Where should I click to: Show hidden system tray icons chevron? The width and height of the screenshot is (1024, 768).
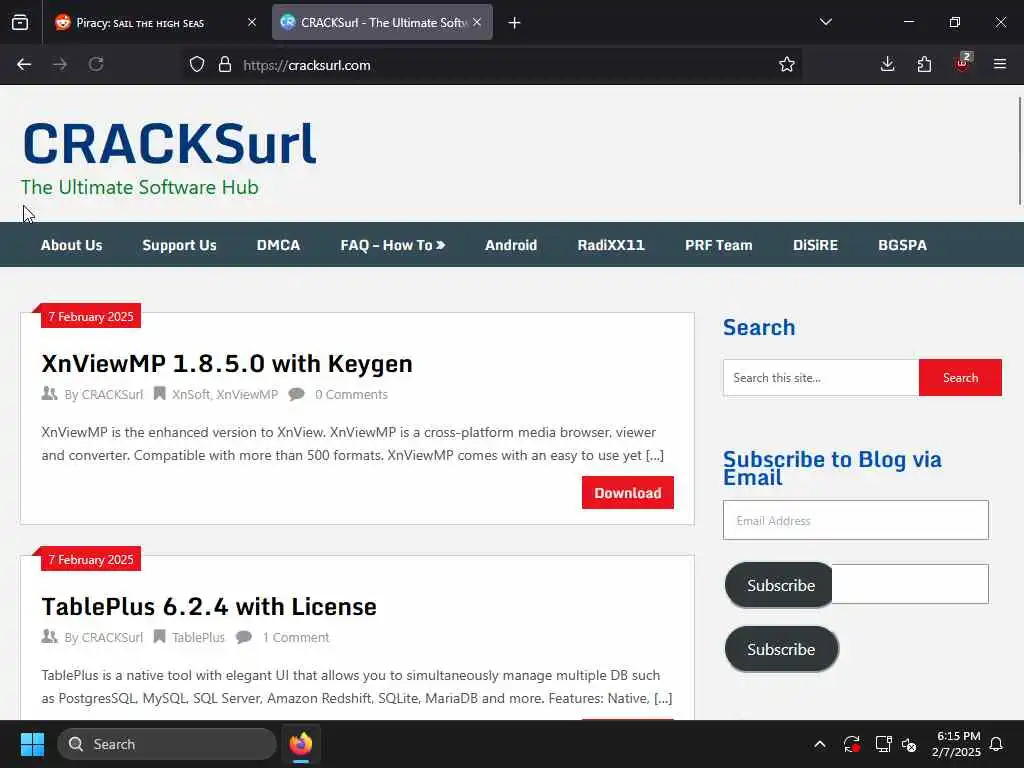820,744
